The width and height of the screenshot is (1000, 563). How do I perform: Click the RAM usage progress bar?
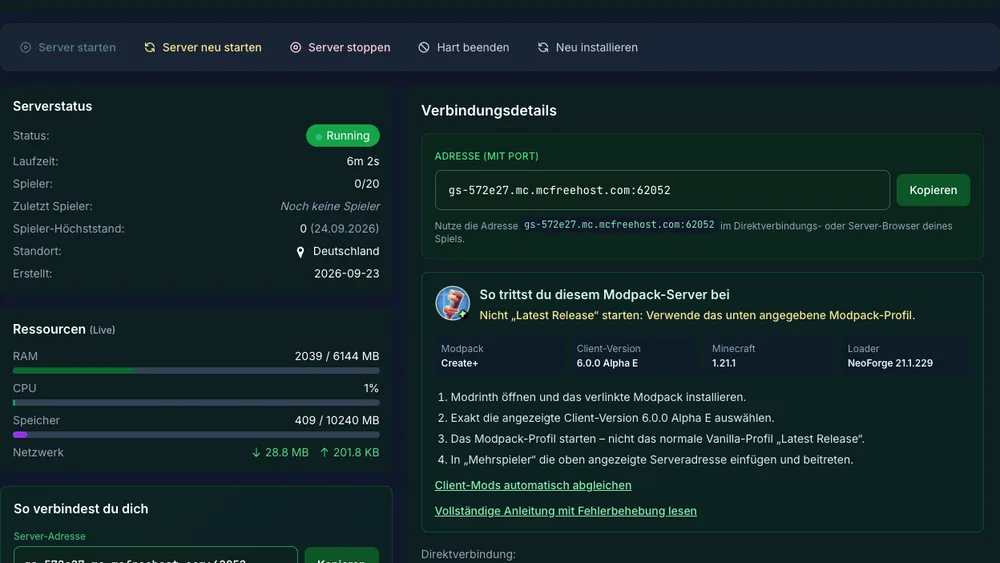(x=196, y=370)
